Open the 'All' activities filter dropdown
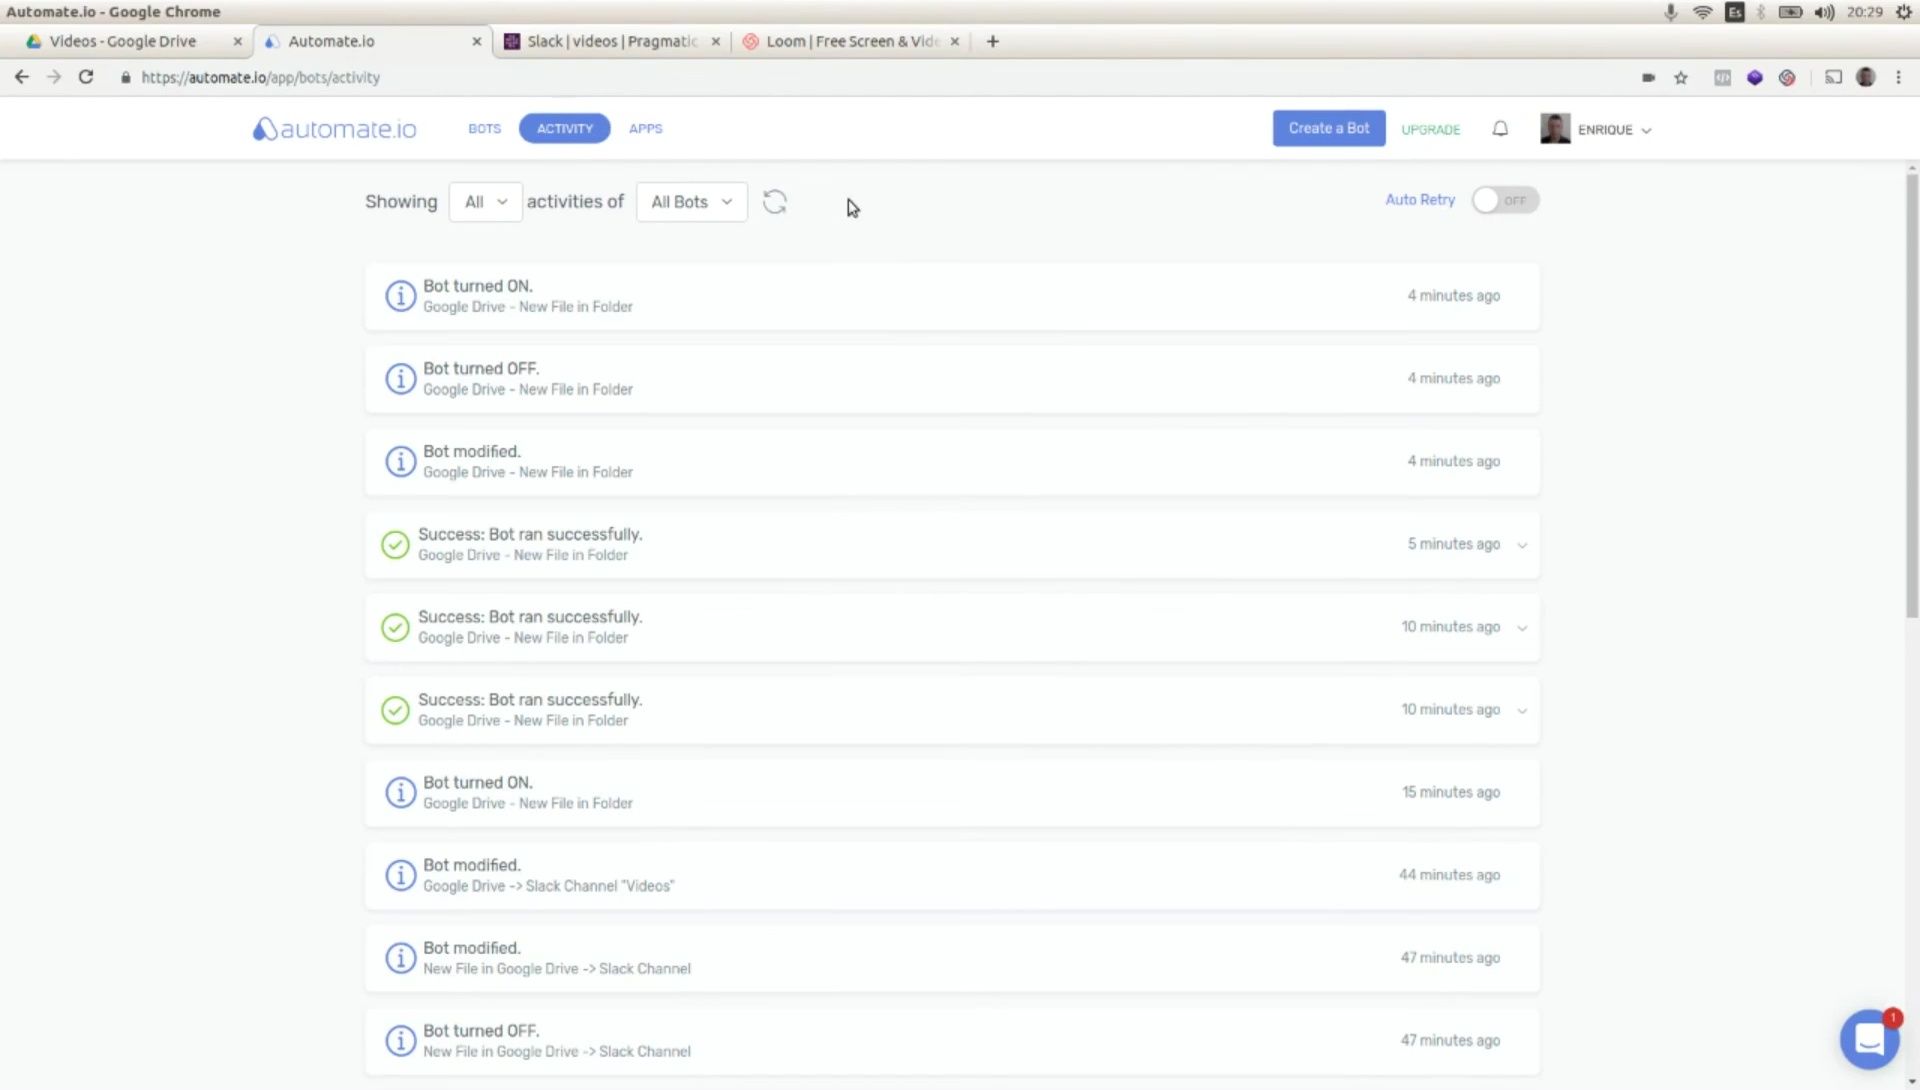The width and height of the screenshot is (1920, 1090). coord(485,202)
